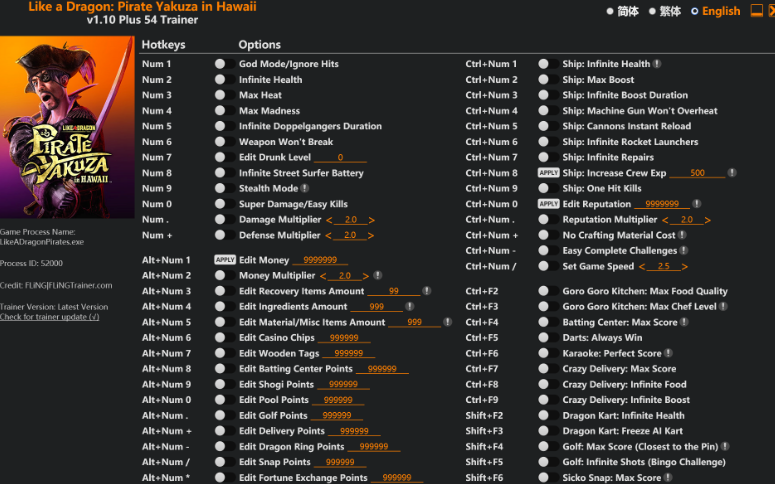775x484 pixels.
Task: Decrease Damage Multiplier with left arrow
Action: point(329,220)
